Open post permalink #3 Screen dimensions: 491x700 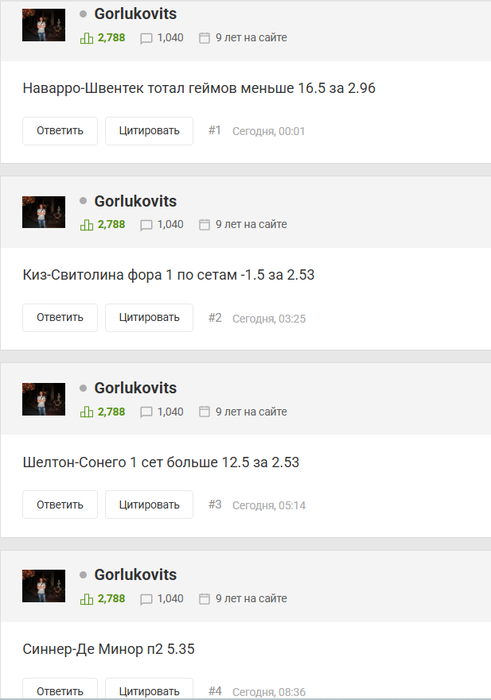coord(215,504)
